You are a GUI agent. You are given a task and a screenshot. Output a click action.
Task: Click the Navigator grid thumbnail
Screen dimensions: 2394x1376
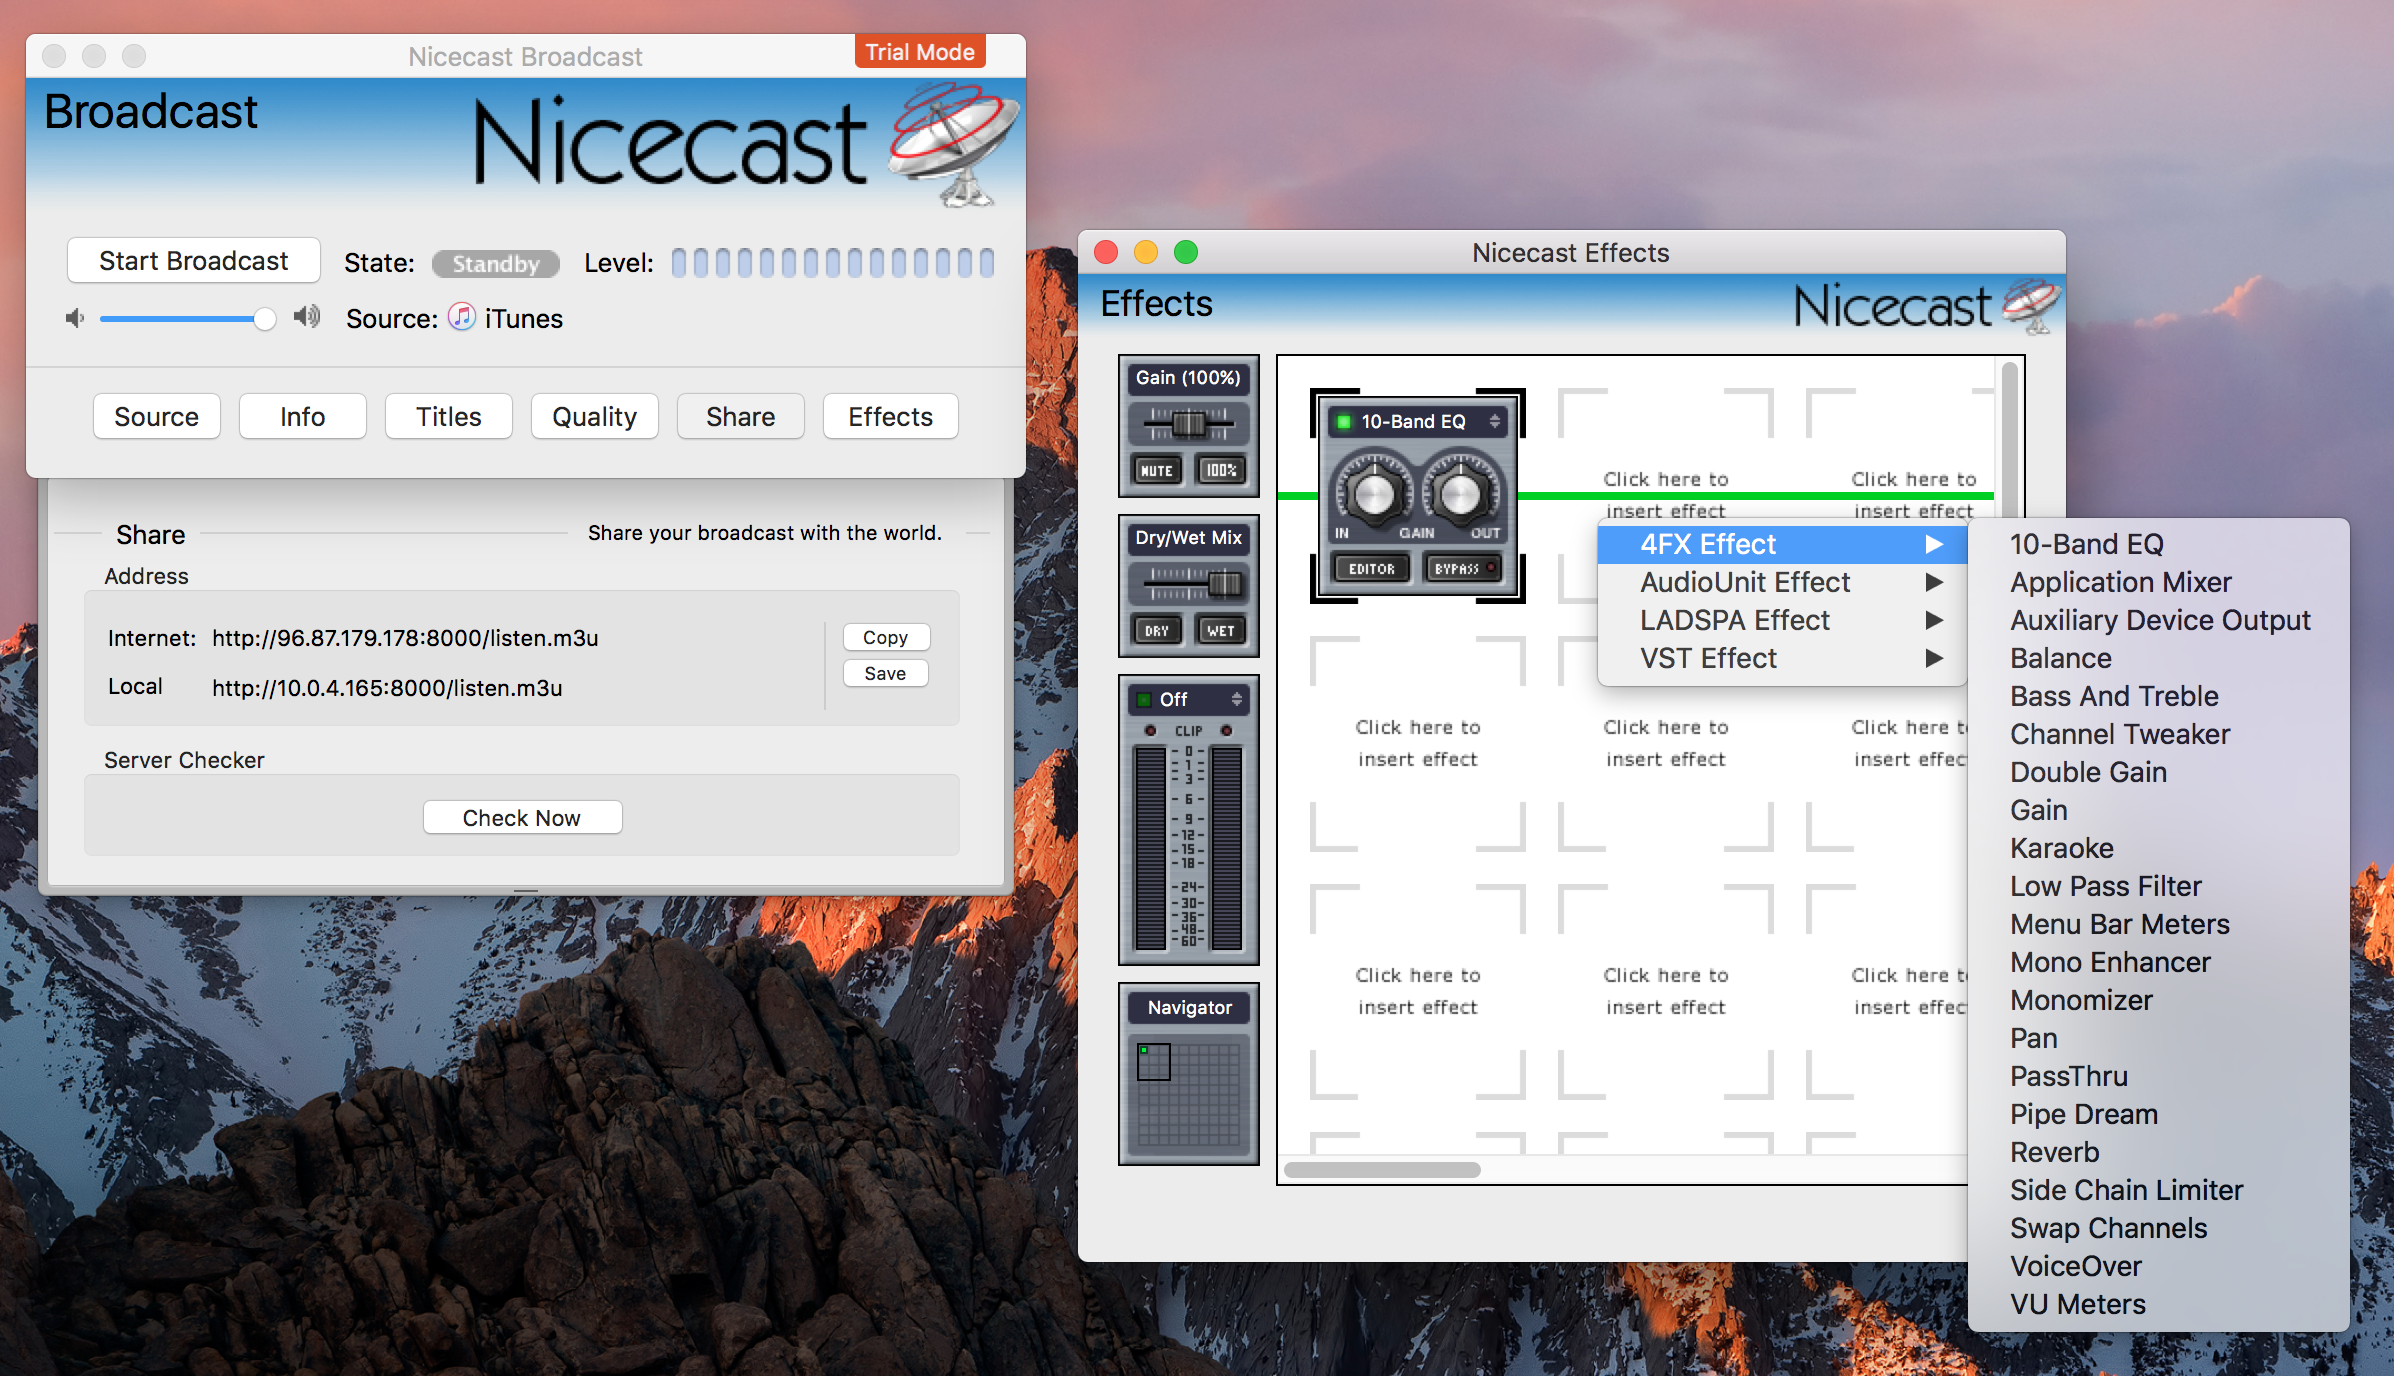point(1188,1095)
